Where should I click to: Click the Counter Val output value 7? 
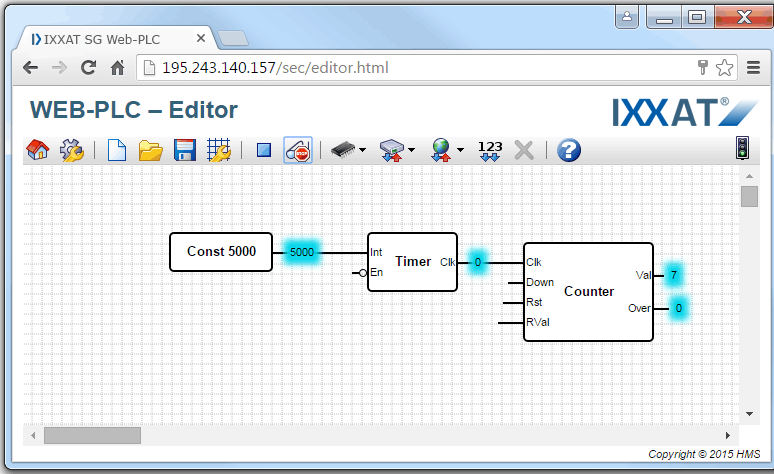coord(674,275)
